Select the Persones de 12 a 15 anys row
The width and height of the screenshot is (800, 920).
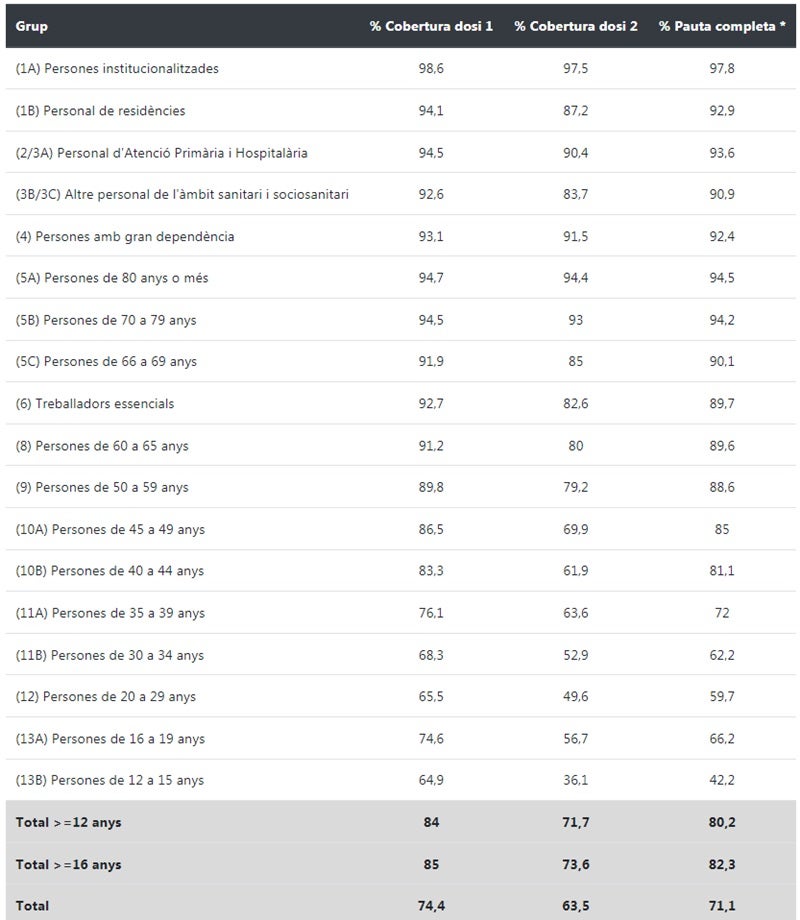tap(110, 780)
